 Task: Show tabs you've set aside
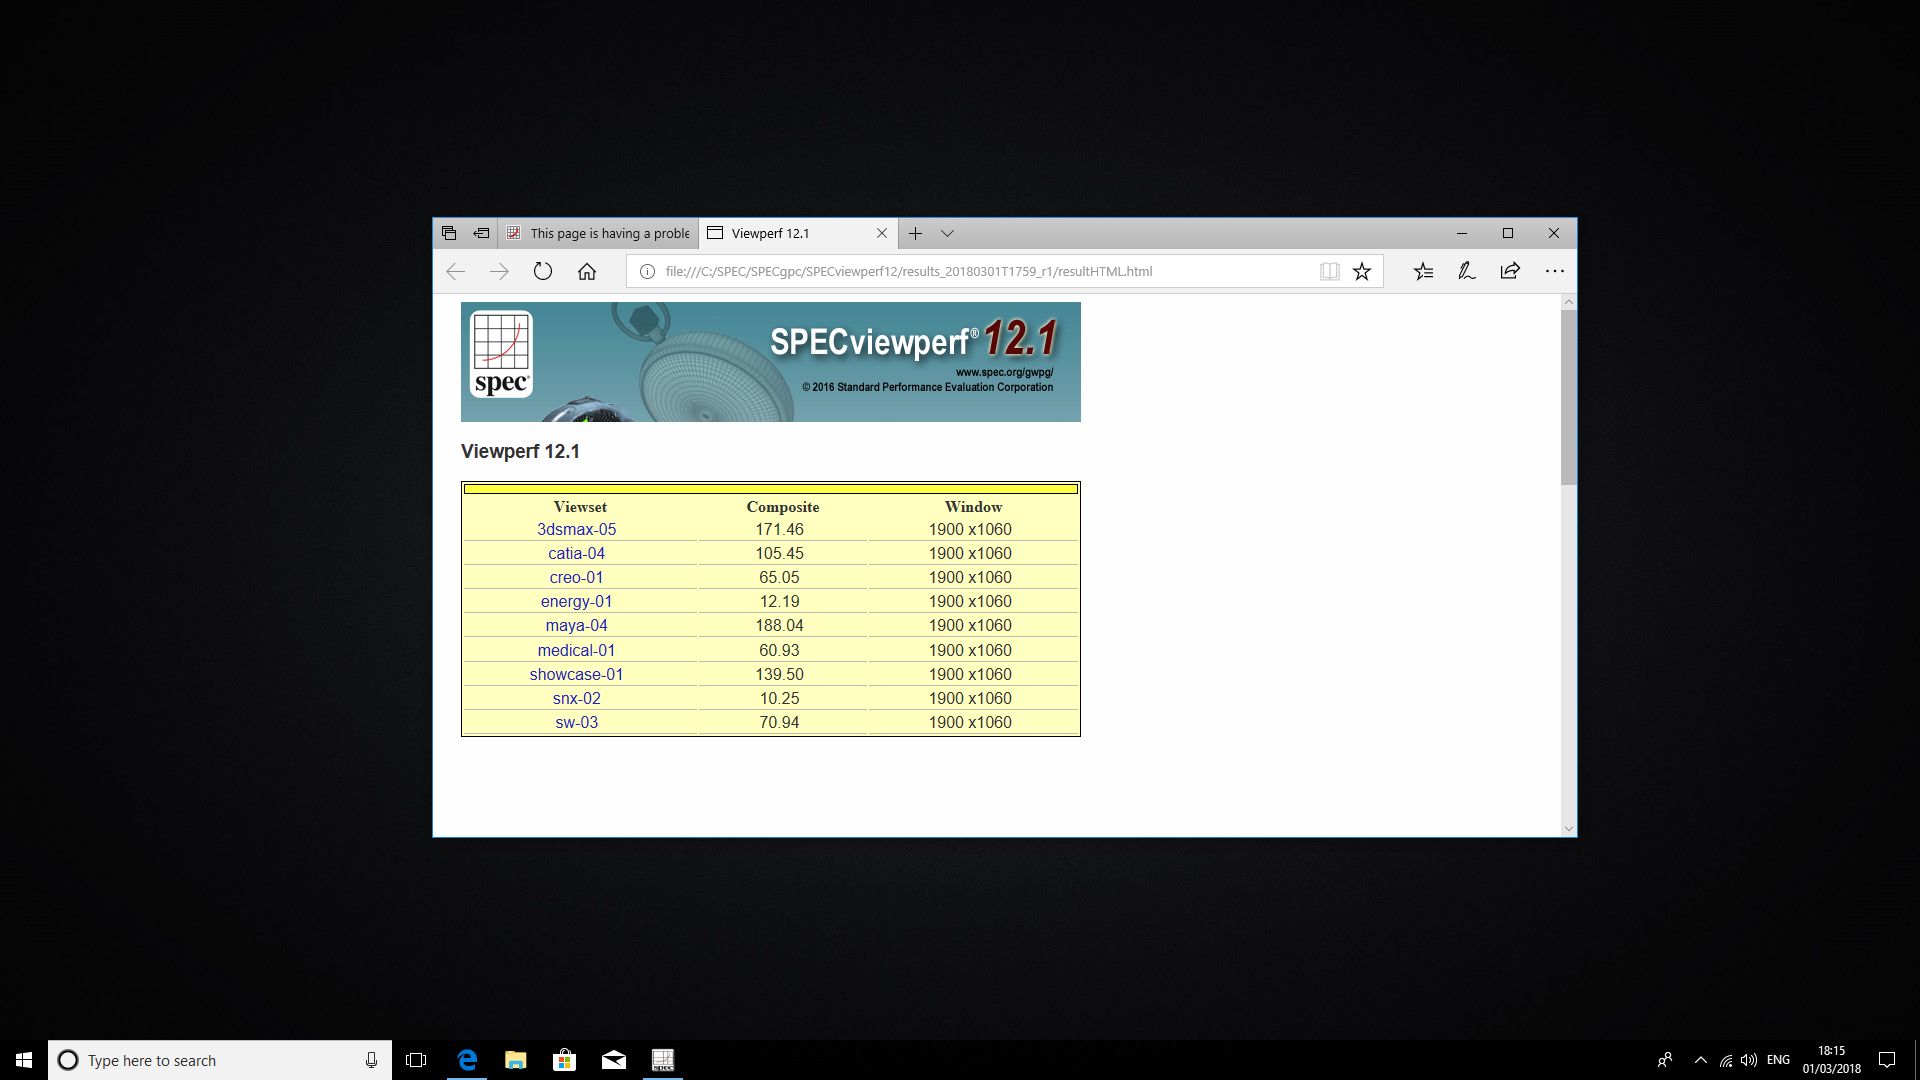[x=449, y=233]
